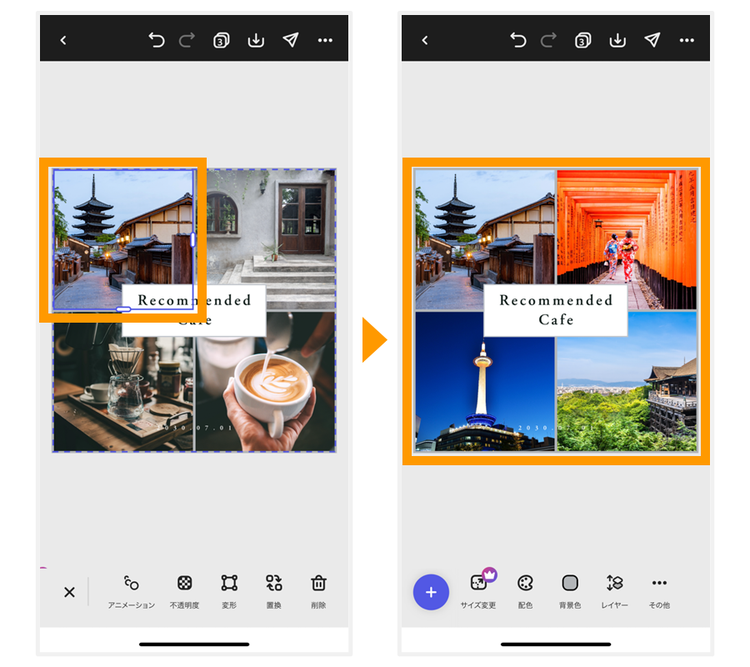This screenshot has width=750, height=667.
Task: Open その他 (other) options in bottom toolbar
Action: [659, 592]
